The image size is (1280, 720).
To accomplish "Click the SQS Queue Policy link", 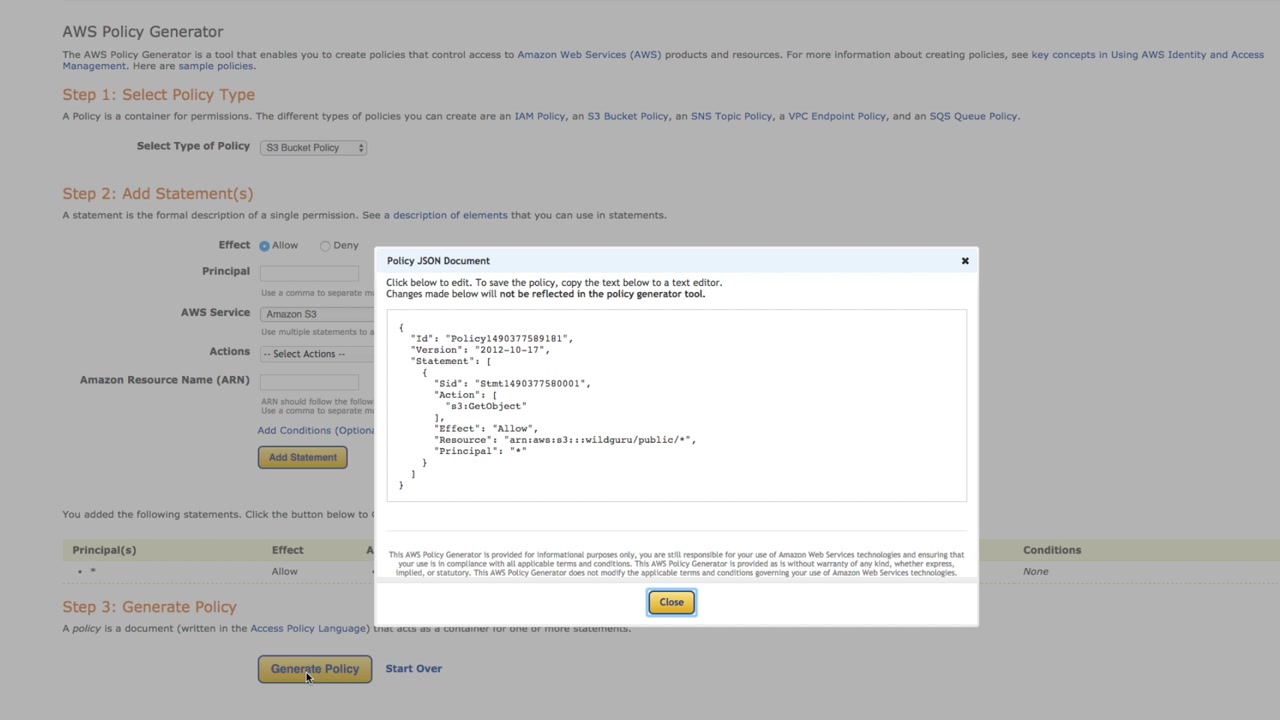I will click(973, 116).
